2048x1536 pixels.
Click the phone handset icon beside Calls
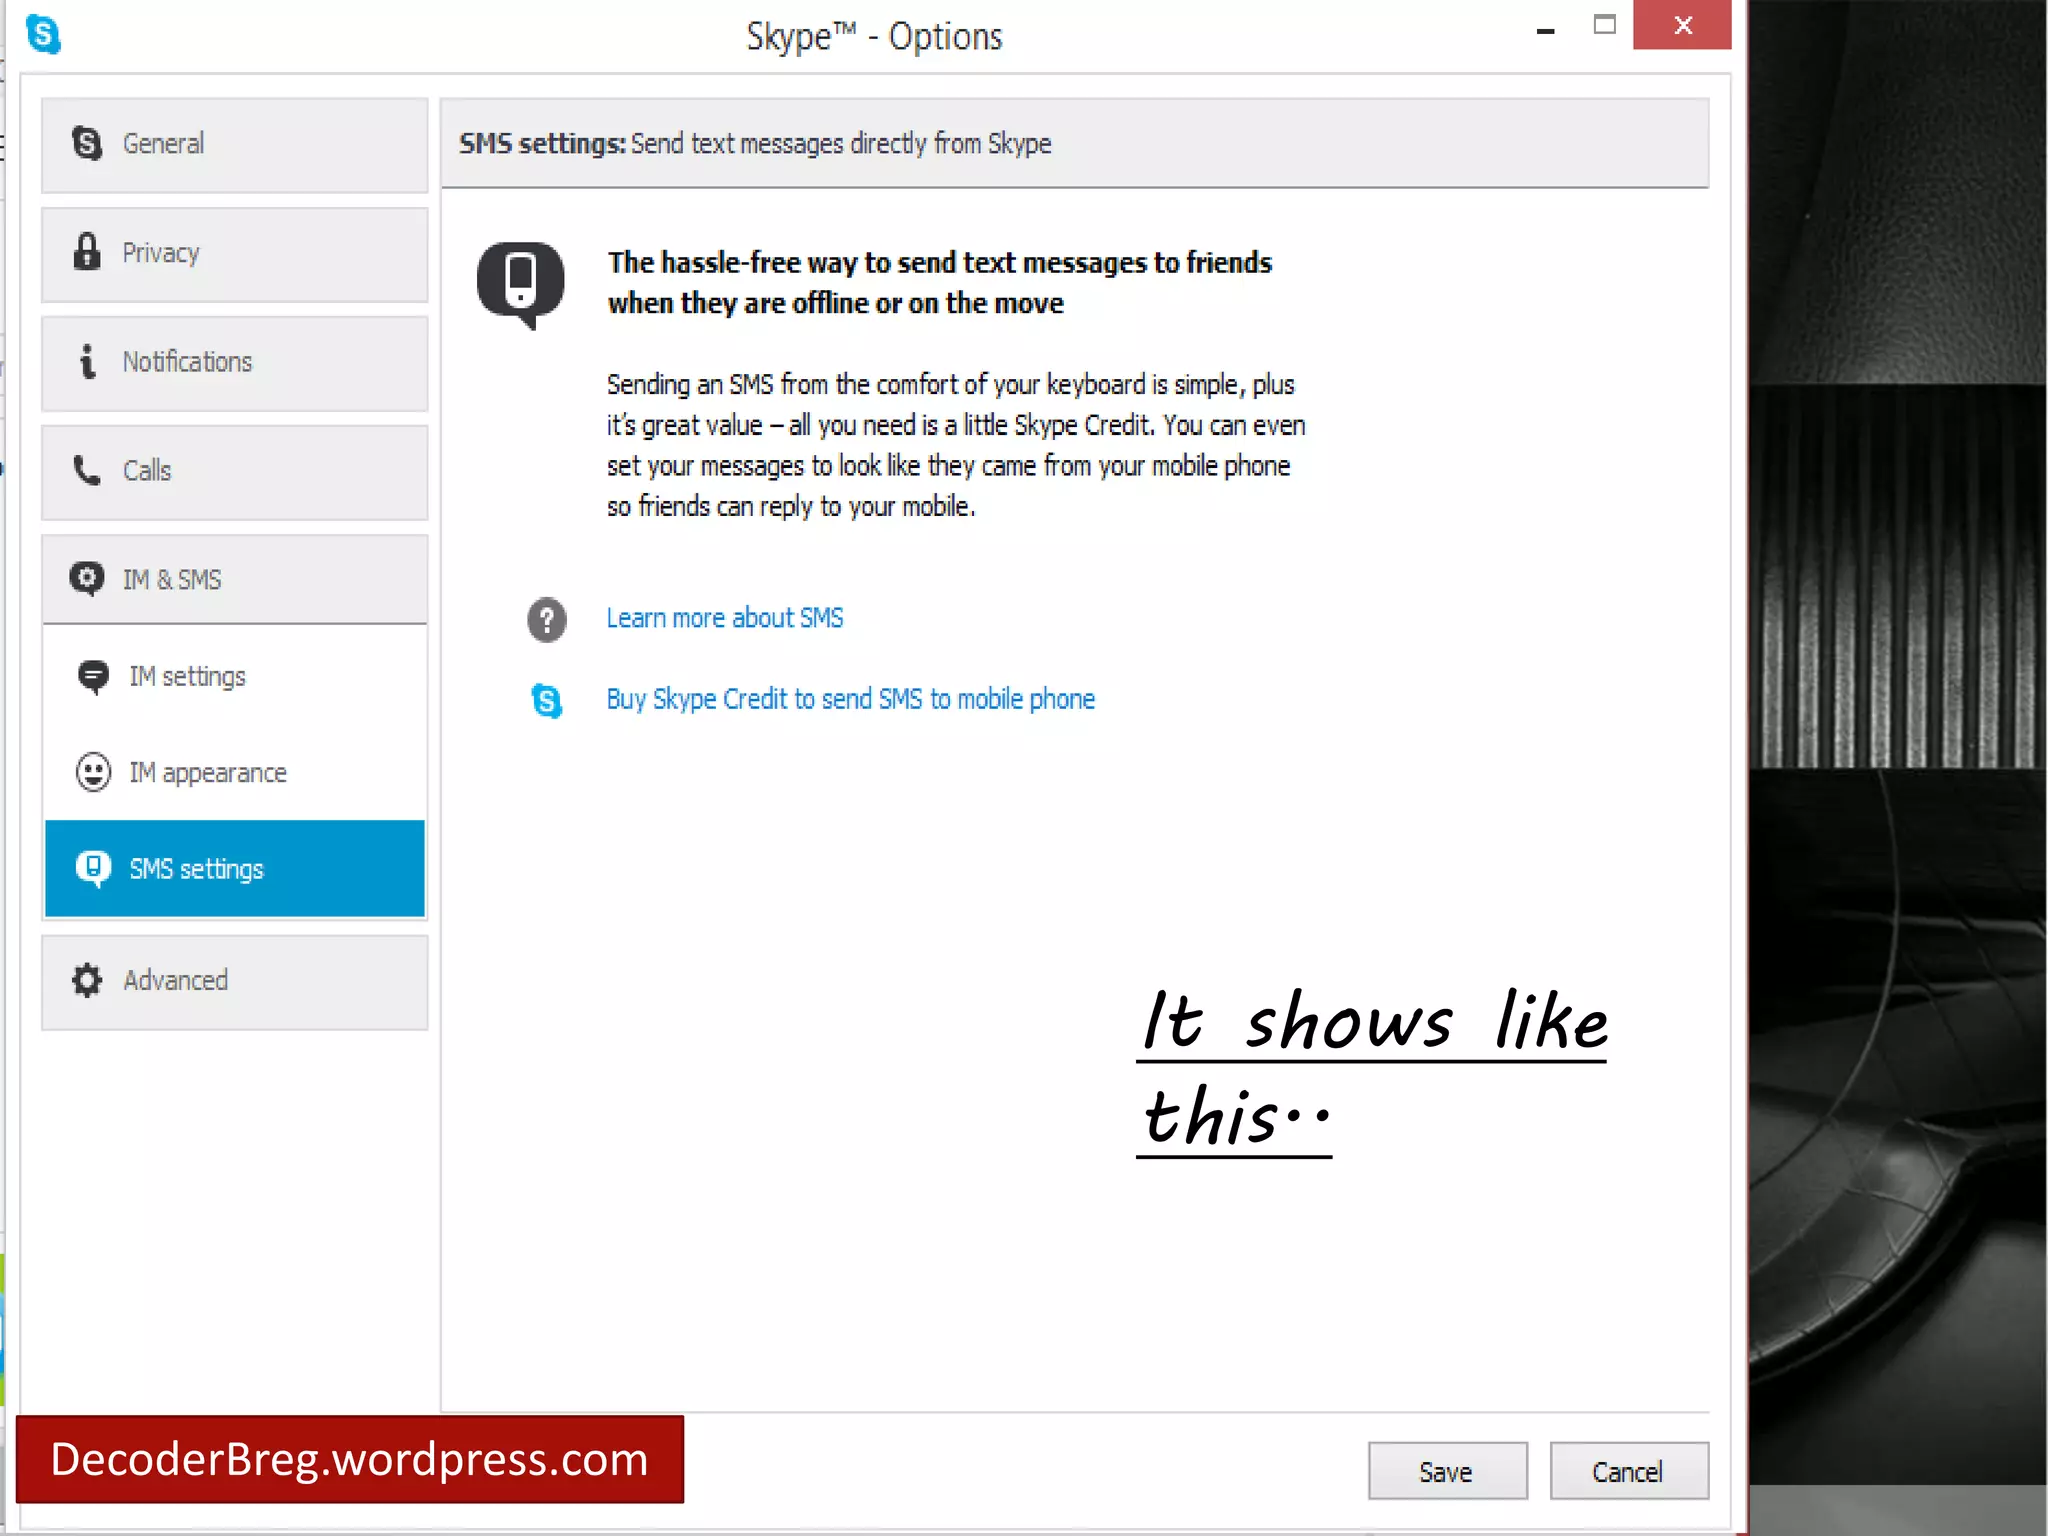point(87,470)
